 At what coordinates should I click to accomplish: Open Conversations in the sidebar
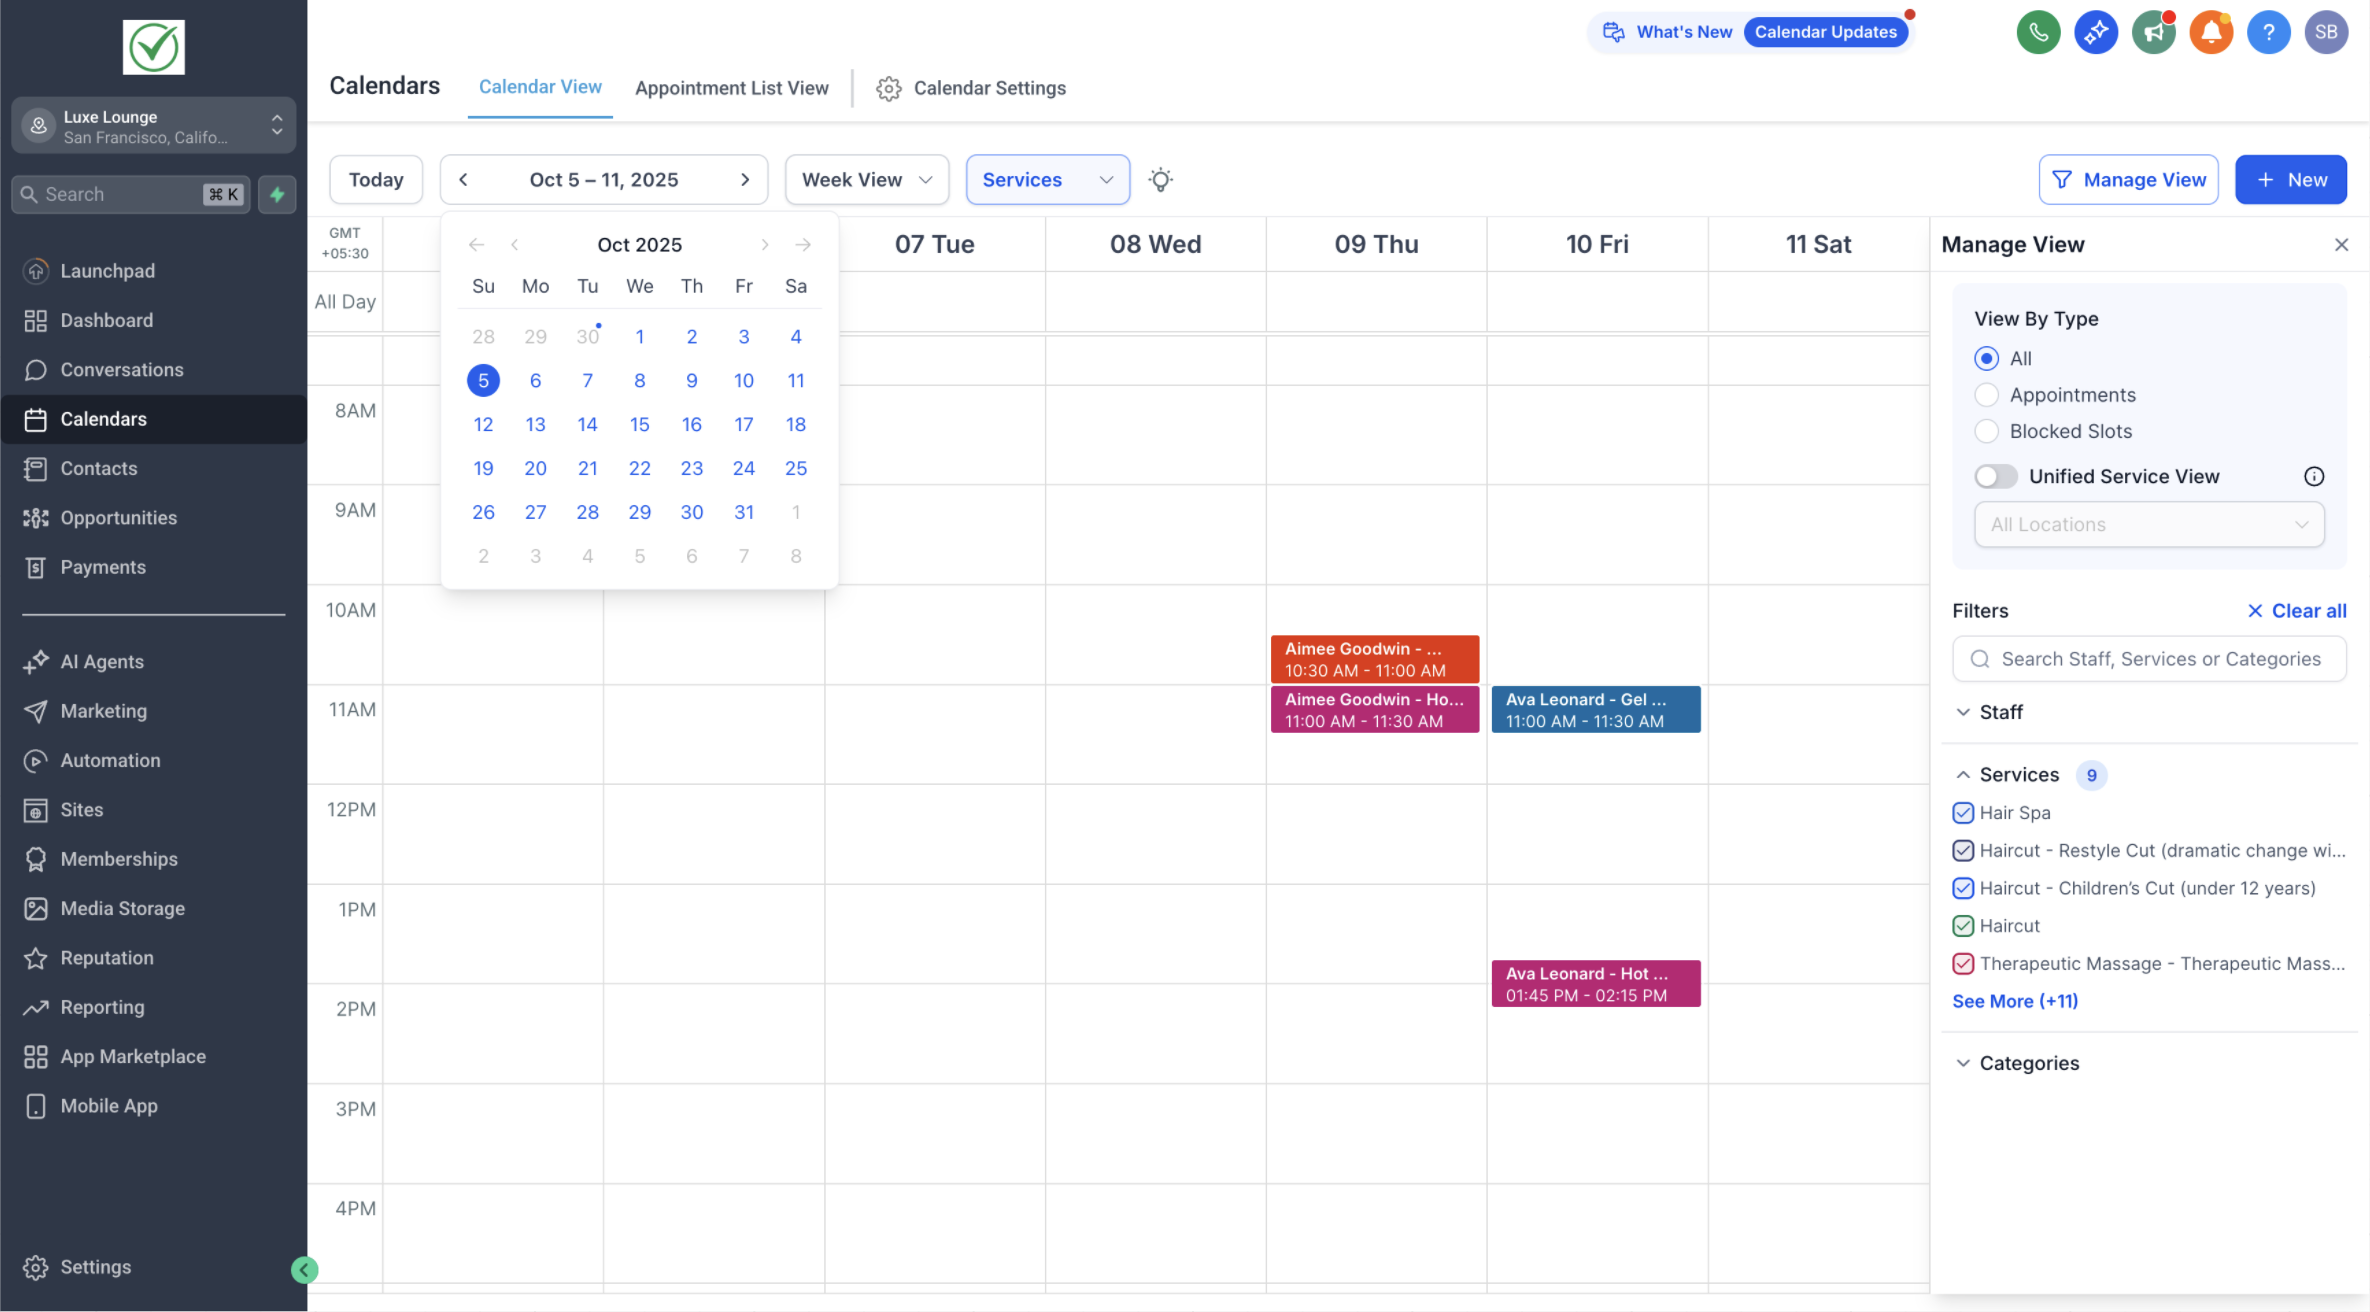click(121, 370)
